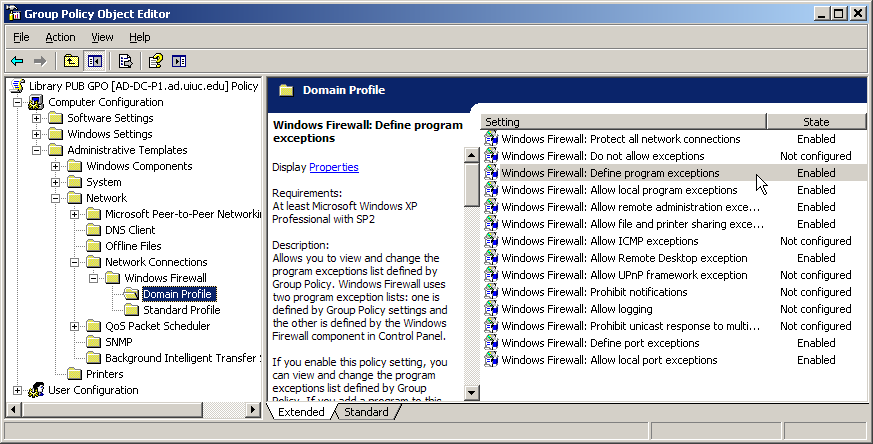The height and width of the screenshot is (444, 873).
Task: Select the Library PUB GPO policy root icon
Action: (18, 86)
